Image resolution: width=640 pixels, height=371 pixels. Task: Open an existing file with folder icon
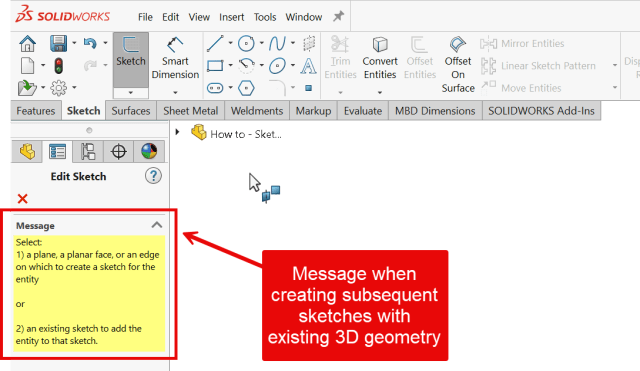(27, 87)
